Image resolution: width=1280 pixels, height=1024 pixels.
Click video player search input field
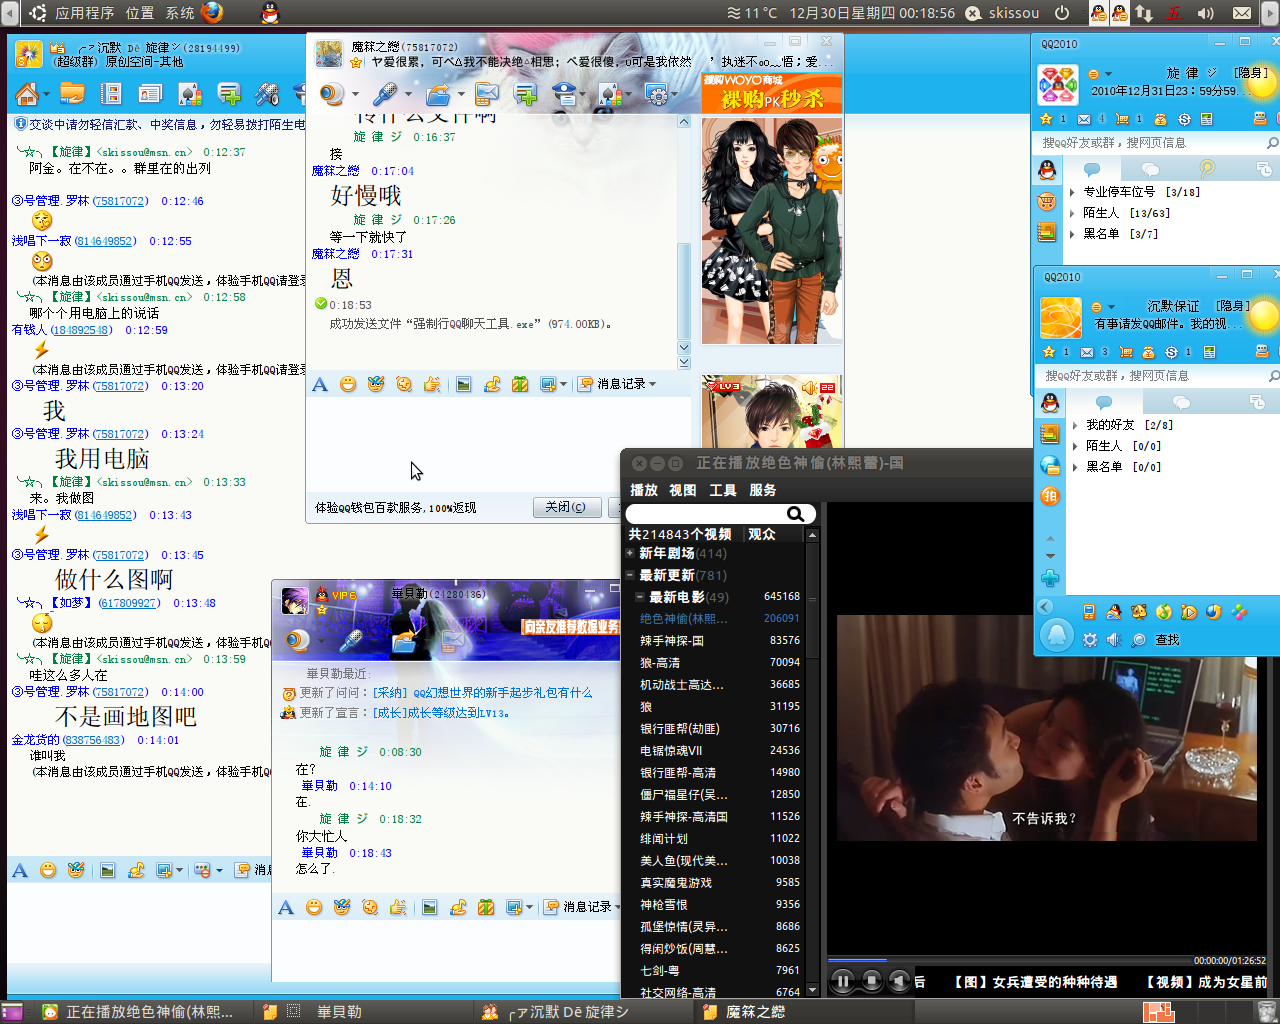[x=705, y=514]
